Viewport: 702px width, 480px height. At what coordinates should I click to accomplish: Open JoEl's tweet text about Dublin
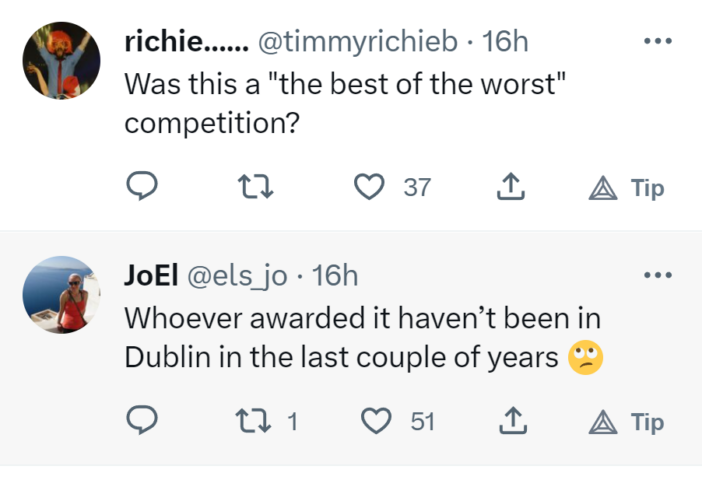click(x=360, y=338)
